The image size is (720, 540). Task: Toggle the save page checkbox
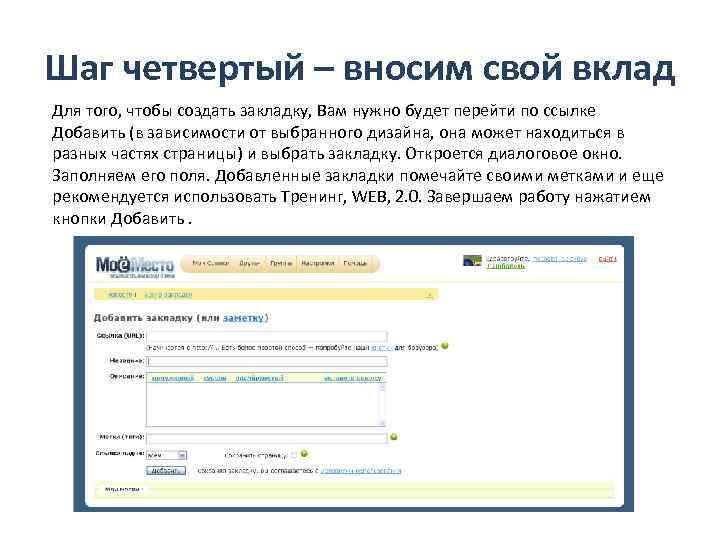(x=294, y=455)
